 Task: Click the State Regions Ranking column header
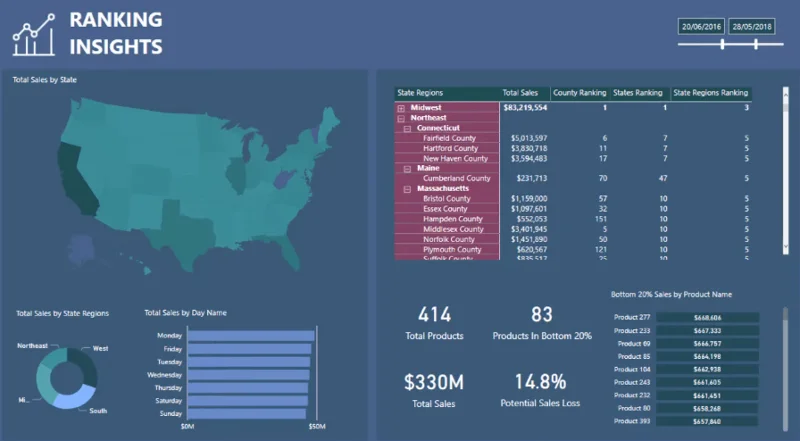[x=711, y=93]
